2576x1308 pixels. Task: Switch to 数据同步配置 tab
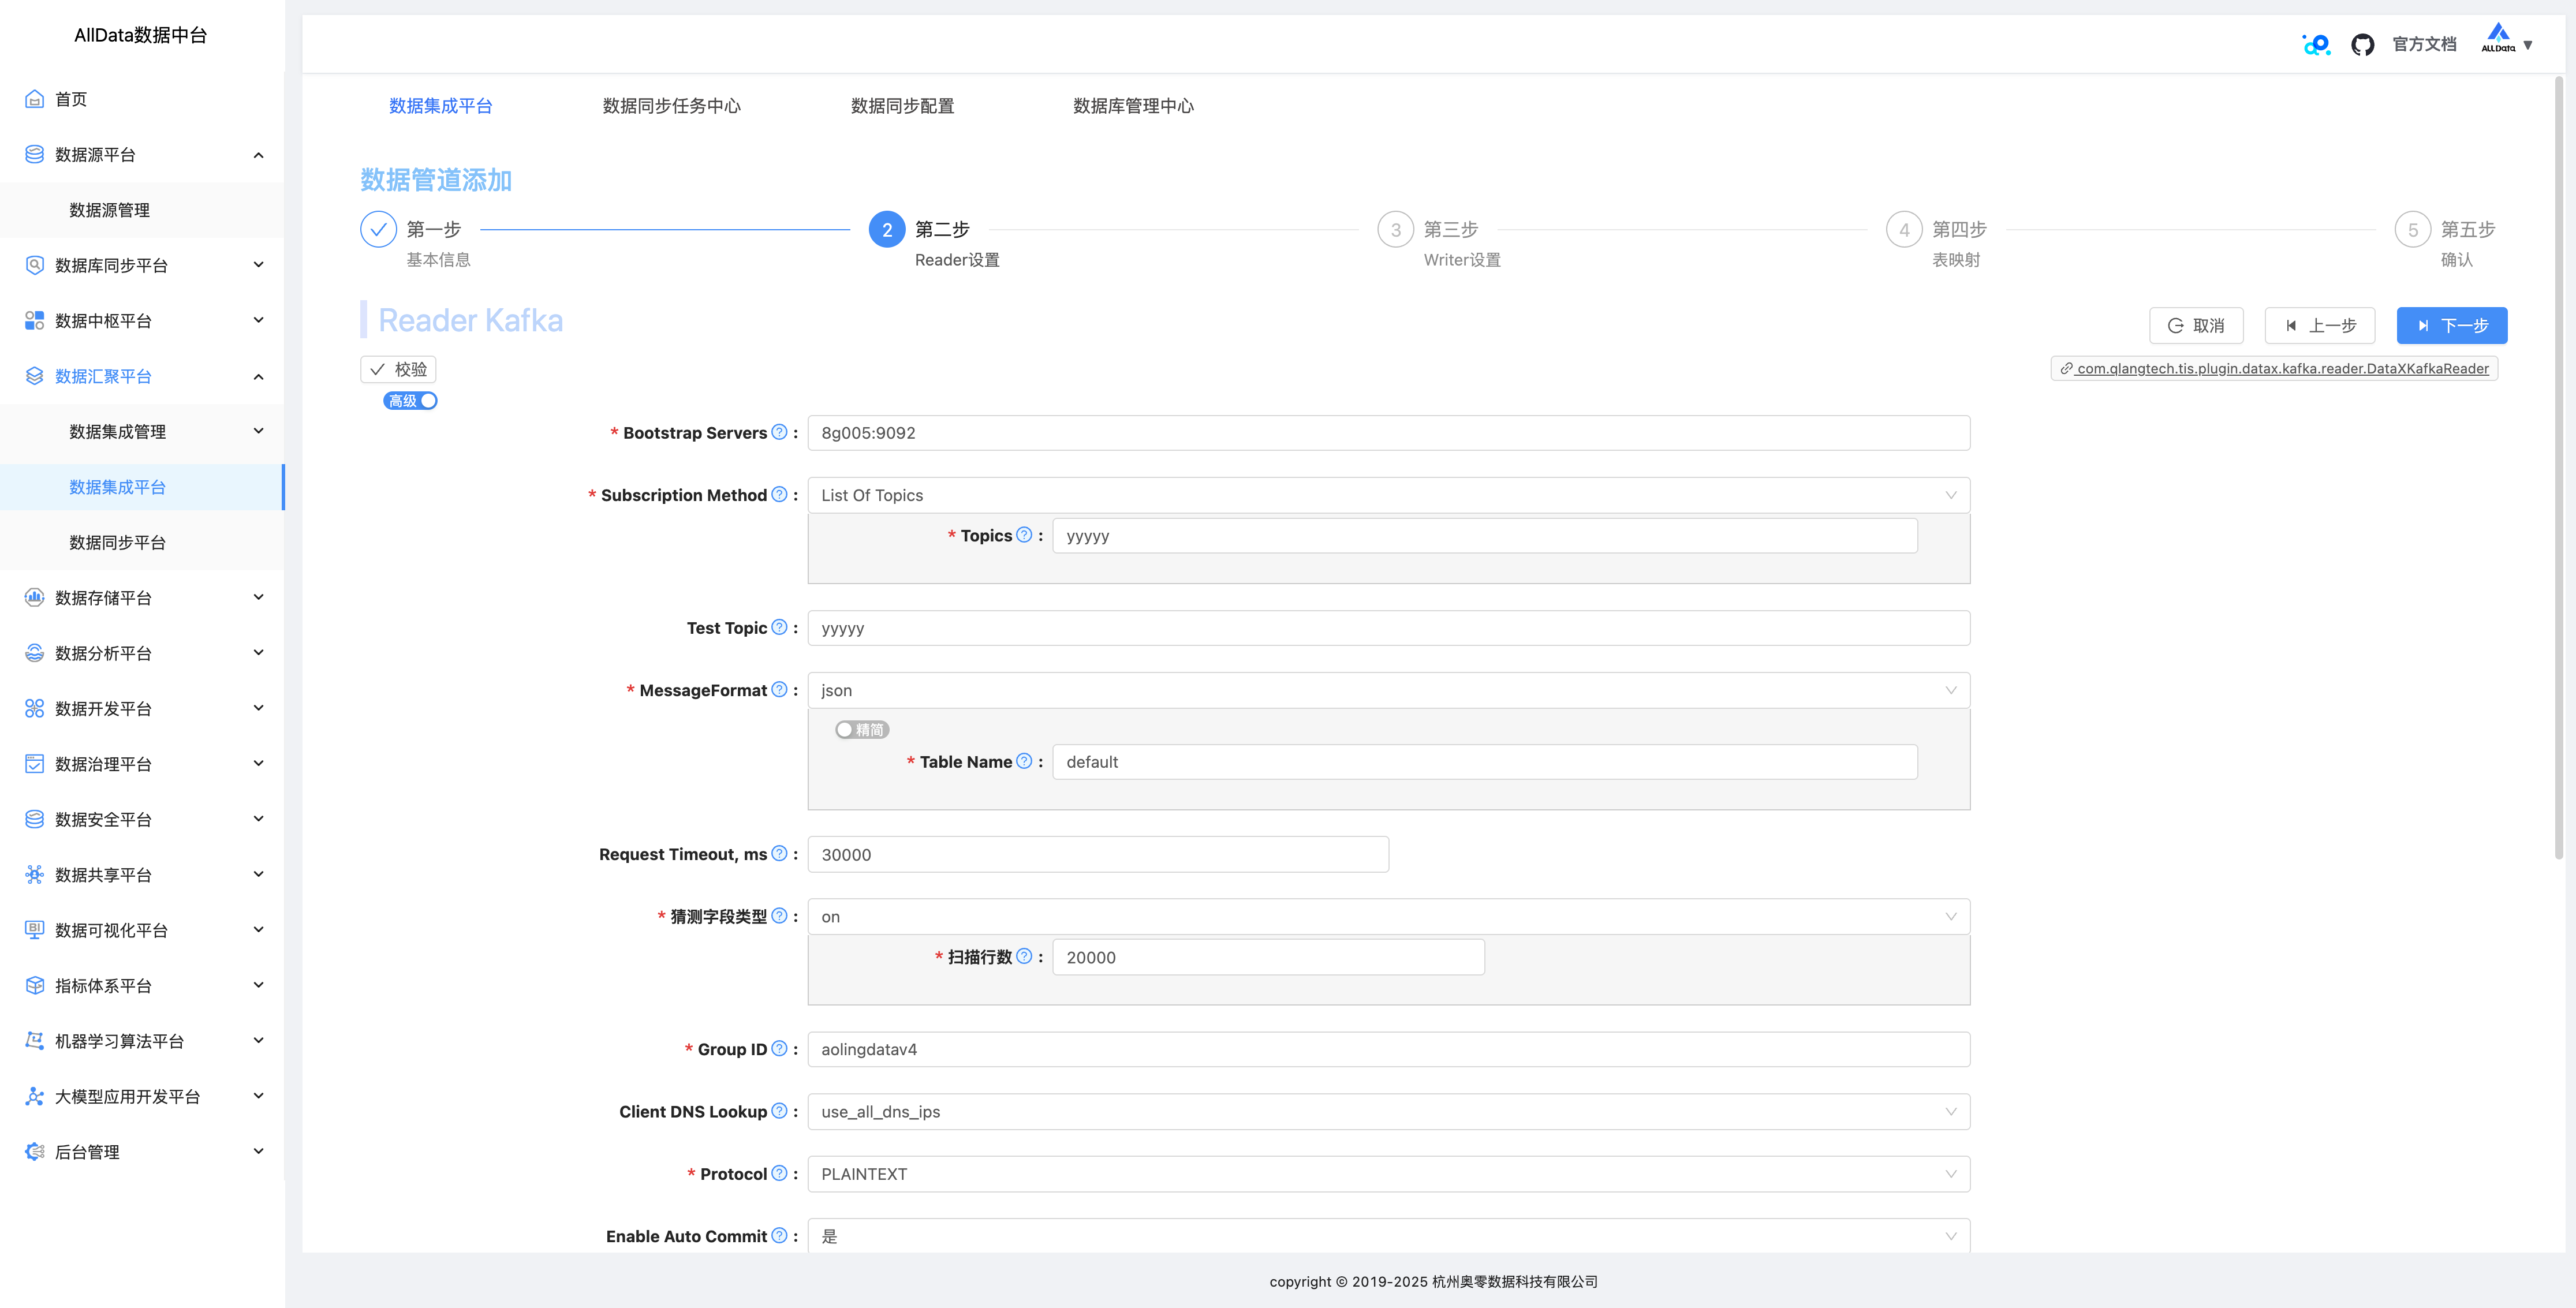pyautogui.click(x=902, y=106)
